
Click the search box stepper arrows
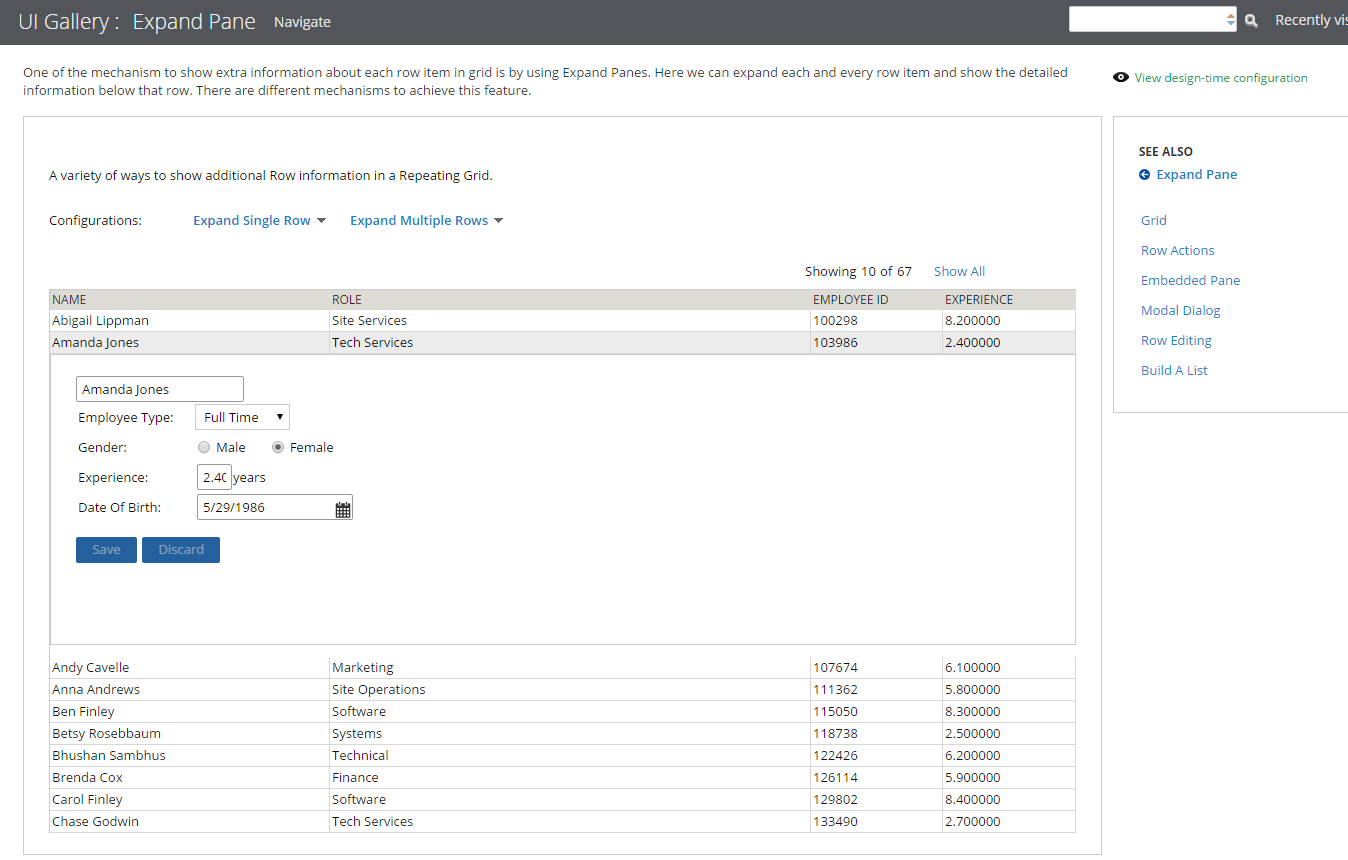[1230, 20]
